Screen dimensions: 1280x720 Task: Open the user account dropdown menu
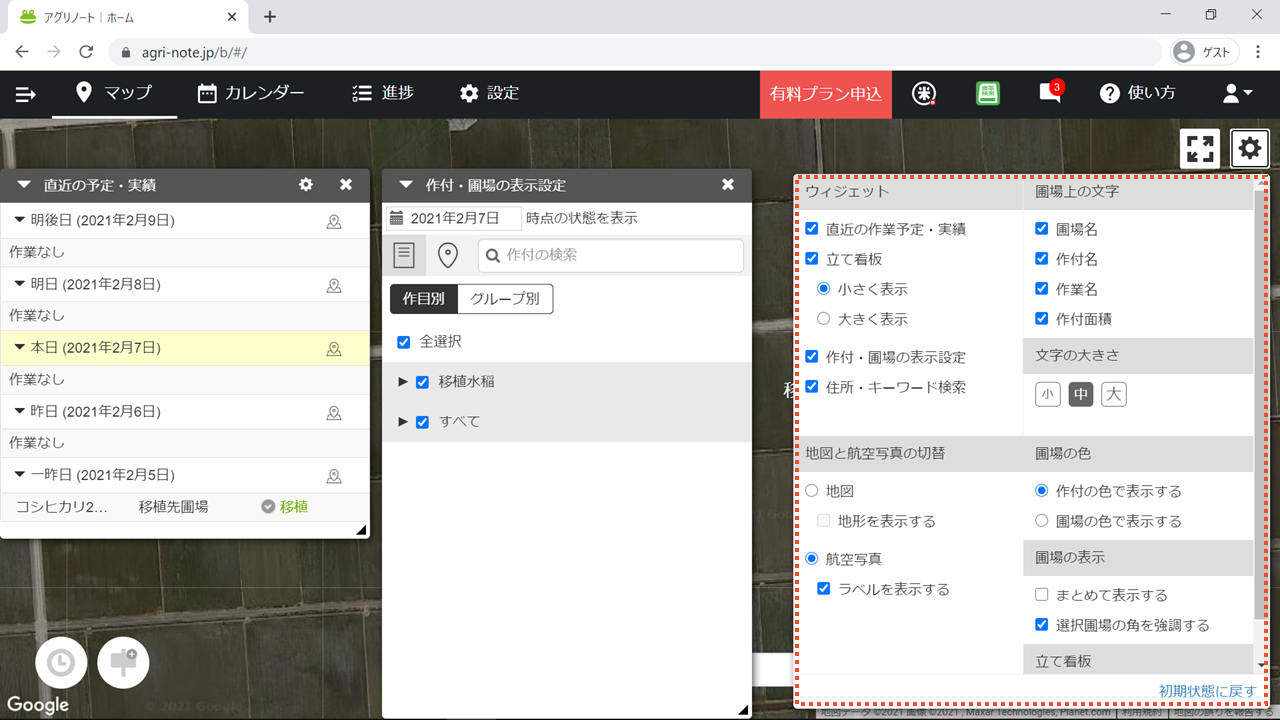click(1237, 94)
